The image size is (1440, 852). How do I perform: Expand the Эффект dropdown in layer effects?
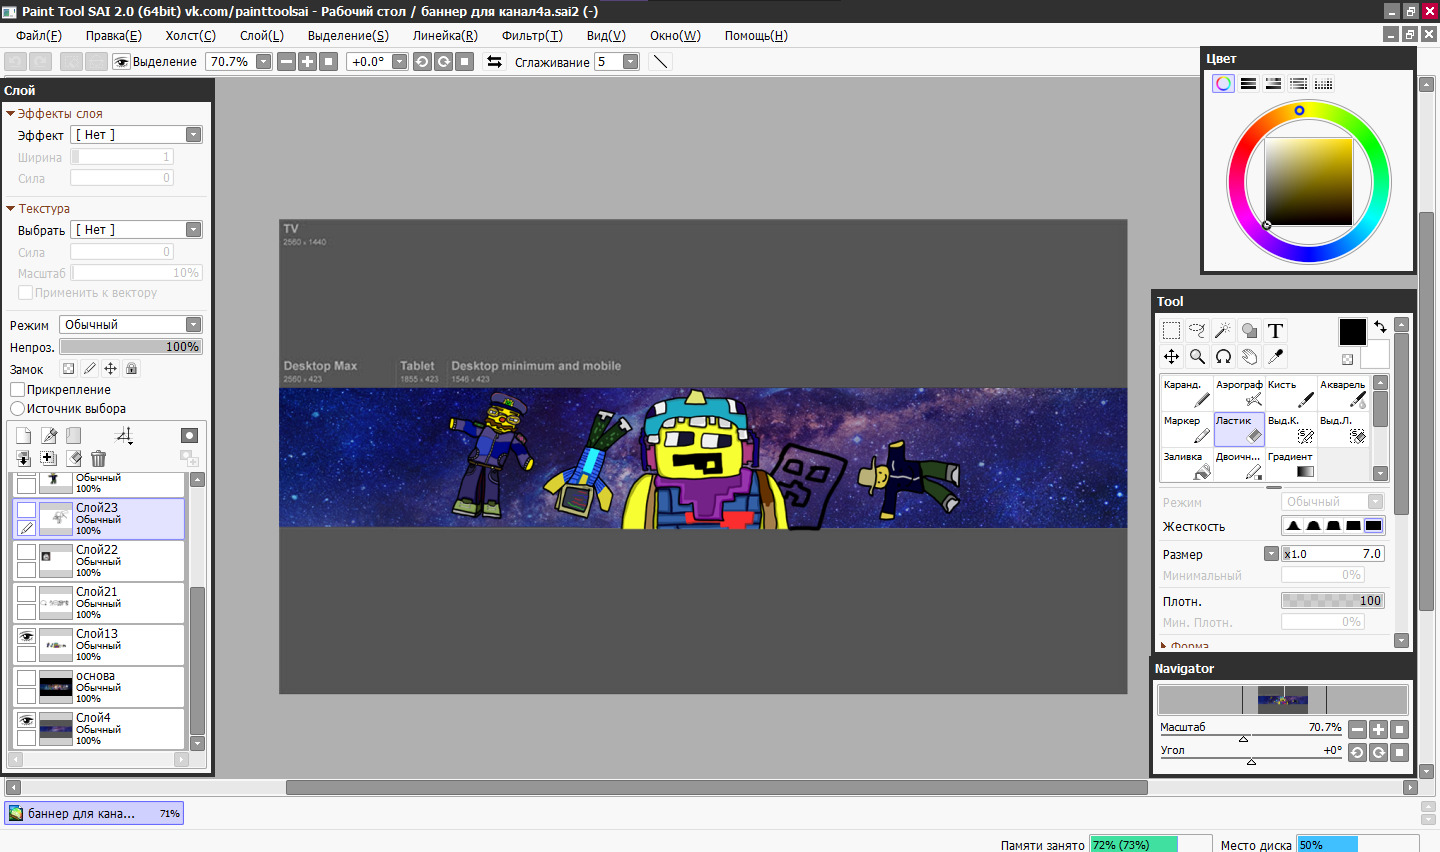click(x=137, y=135)
